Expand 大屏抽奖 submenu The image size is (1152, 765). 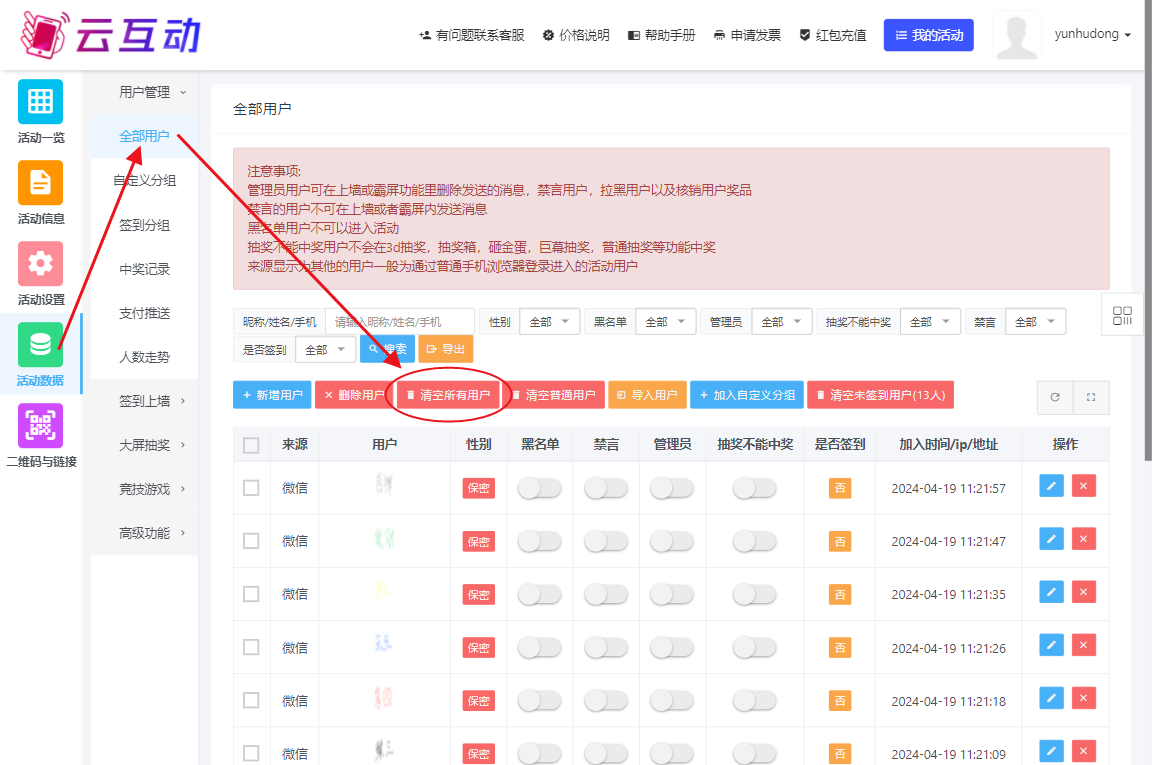click(x=145, y=445)
